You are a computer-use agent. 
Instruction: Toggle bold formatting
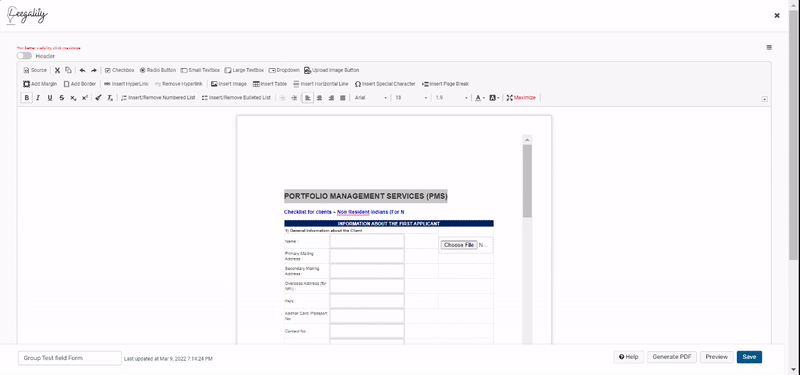coord(27,97)
